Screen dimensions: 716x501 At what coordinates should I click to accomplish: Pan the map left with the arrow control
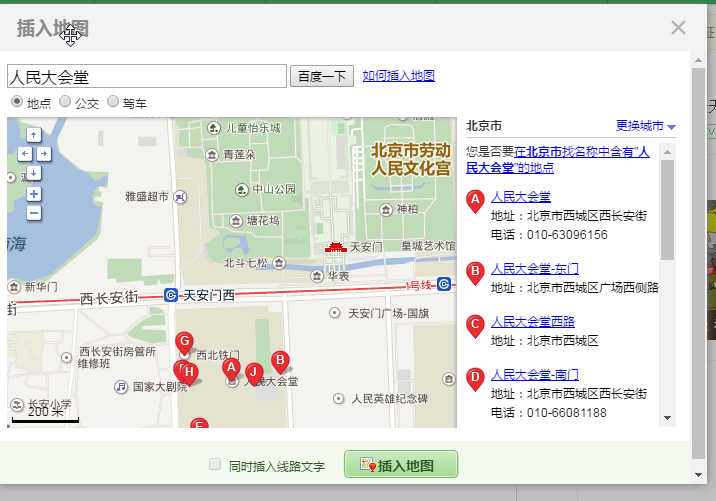(25, 153)
